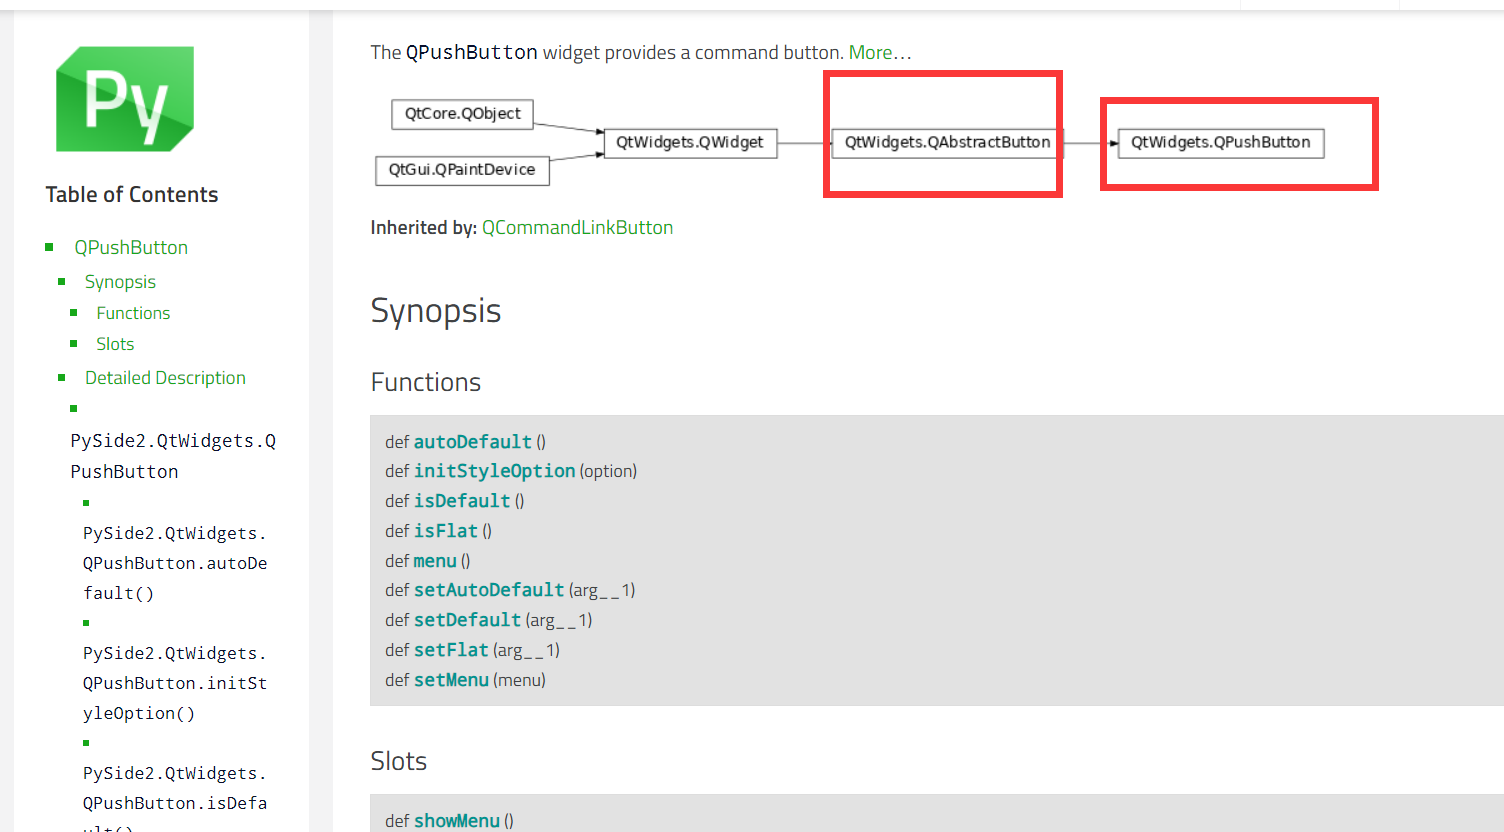Click the More… link after the description
Image resolution: width=1504 pixels, height=832 pixels.
coord(880,52)
